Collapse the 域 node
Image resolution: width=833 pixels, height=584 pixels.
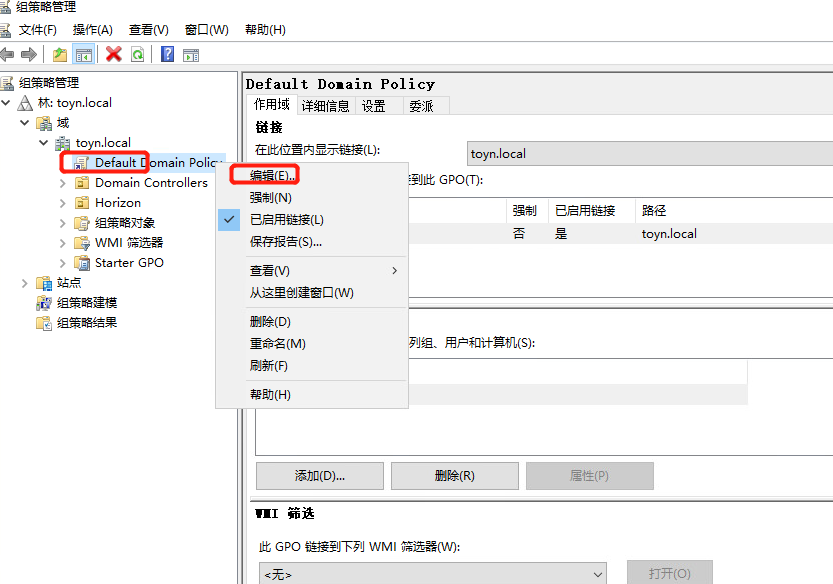pos(24,123)
